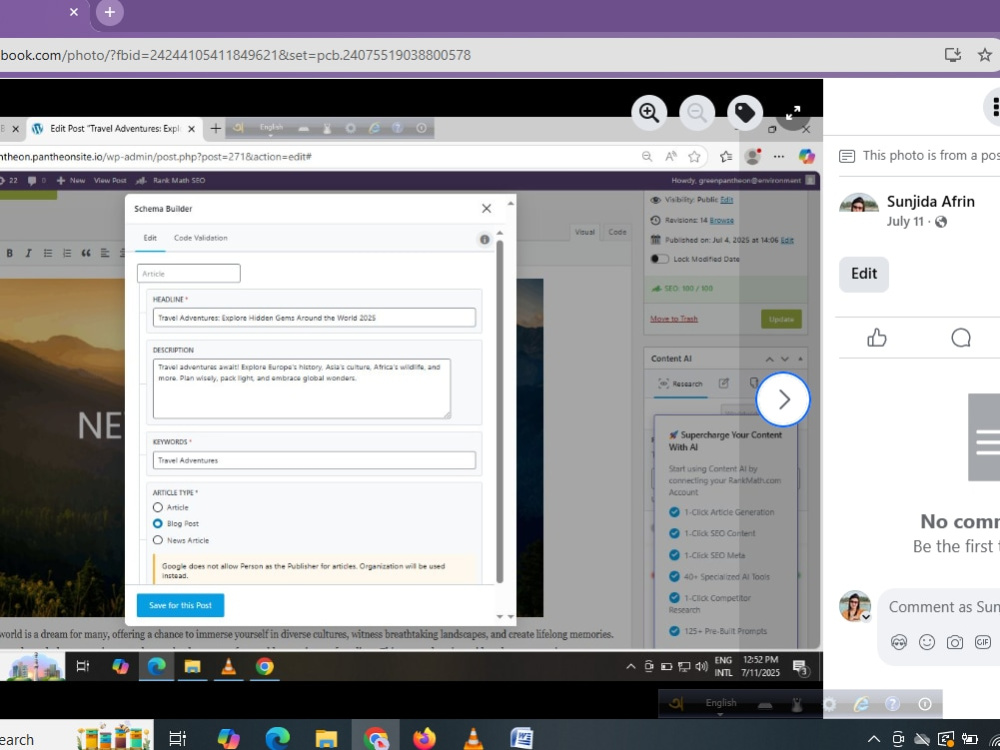Bookmark this page with the star icon

tap(985, 55)
